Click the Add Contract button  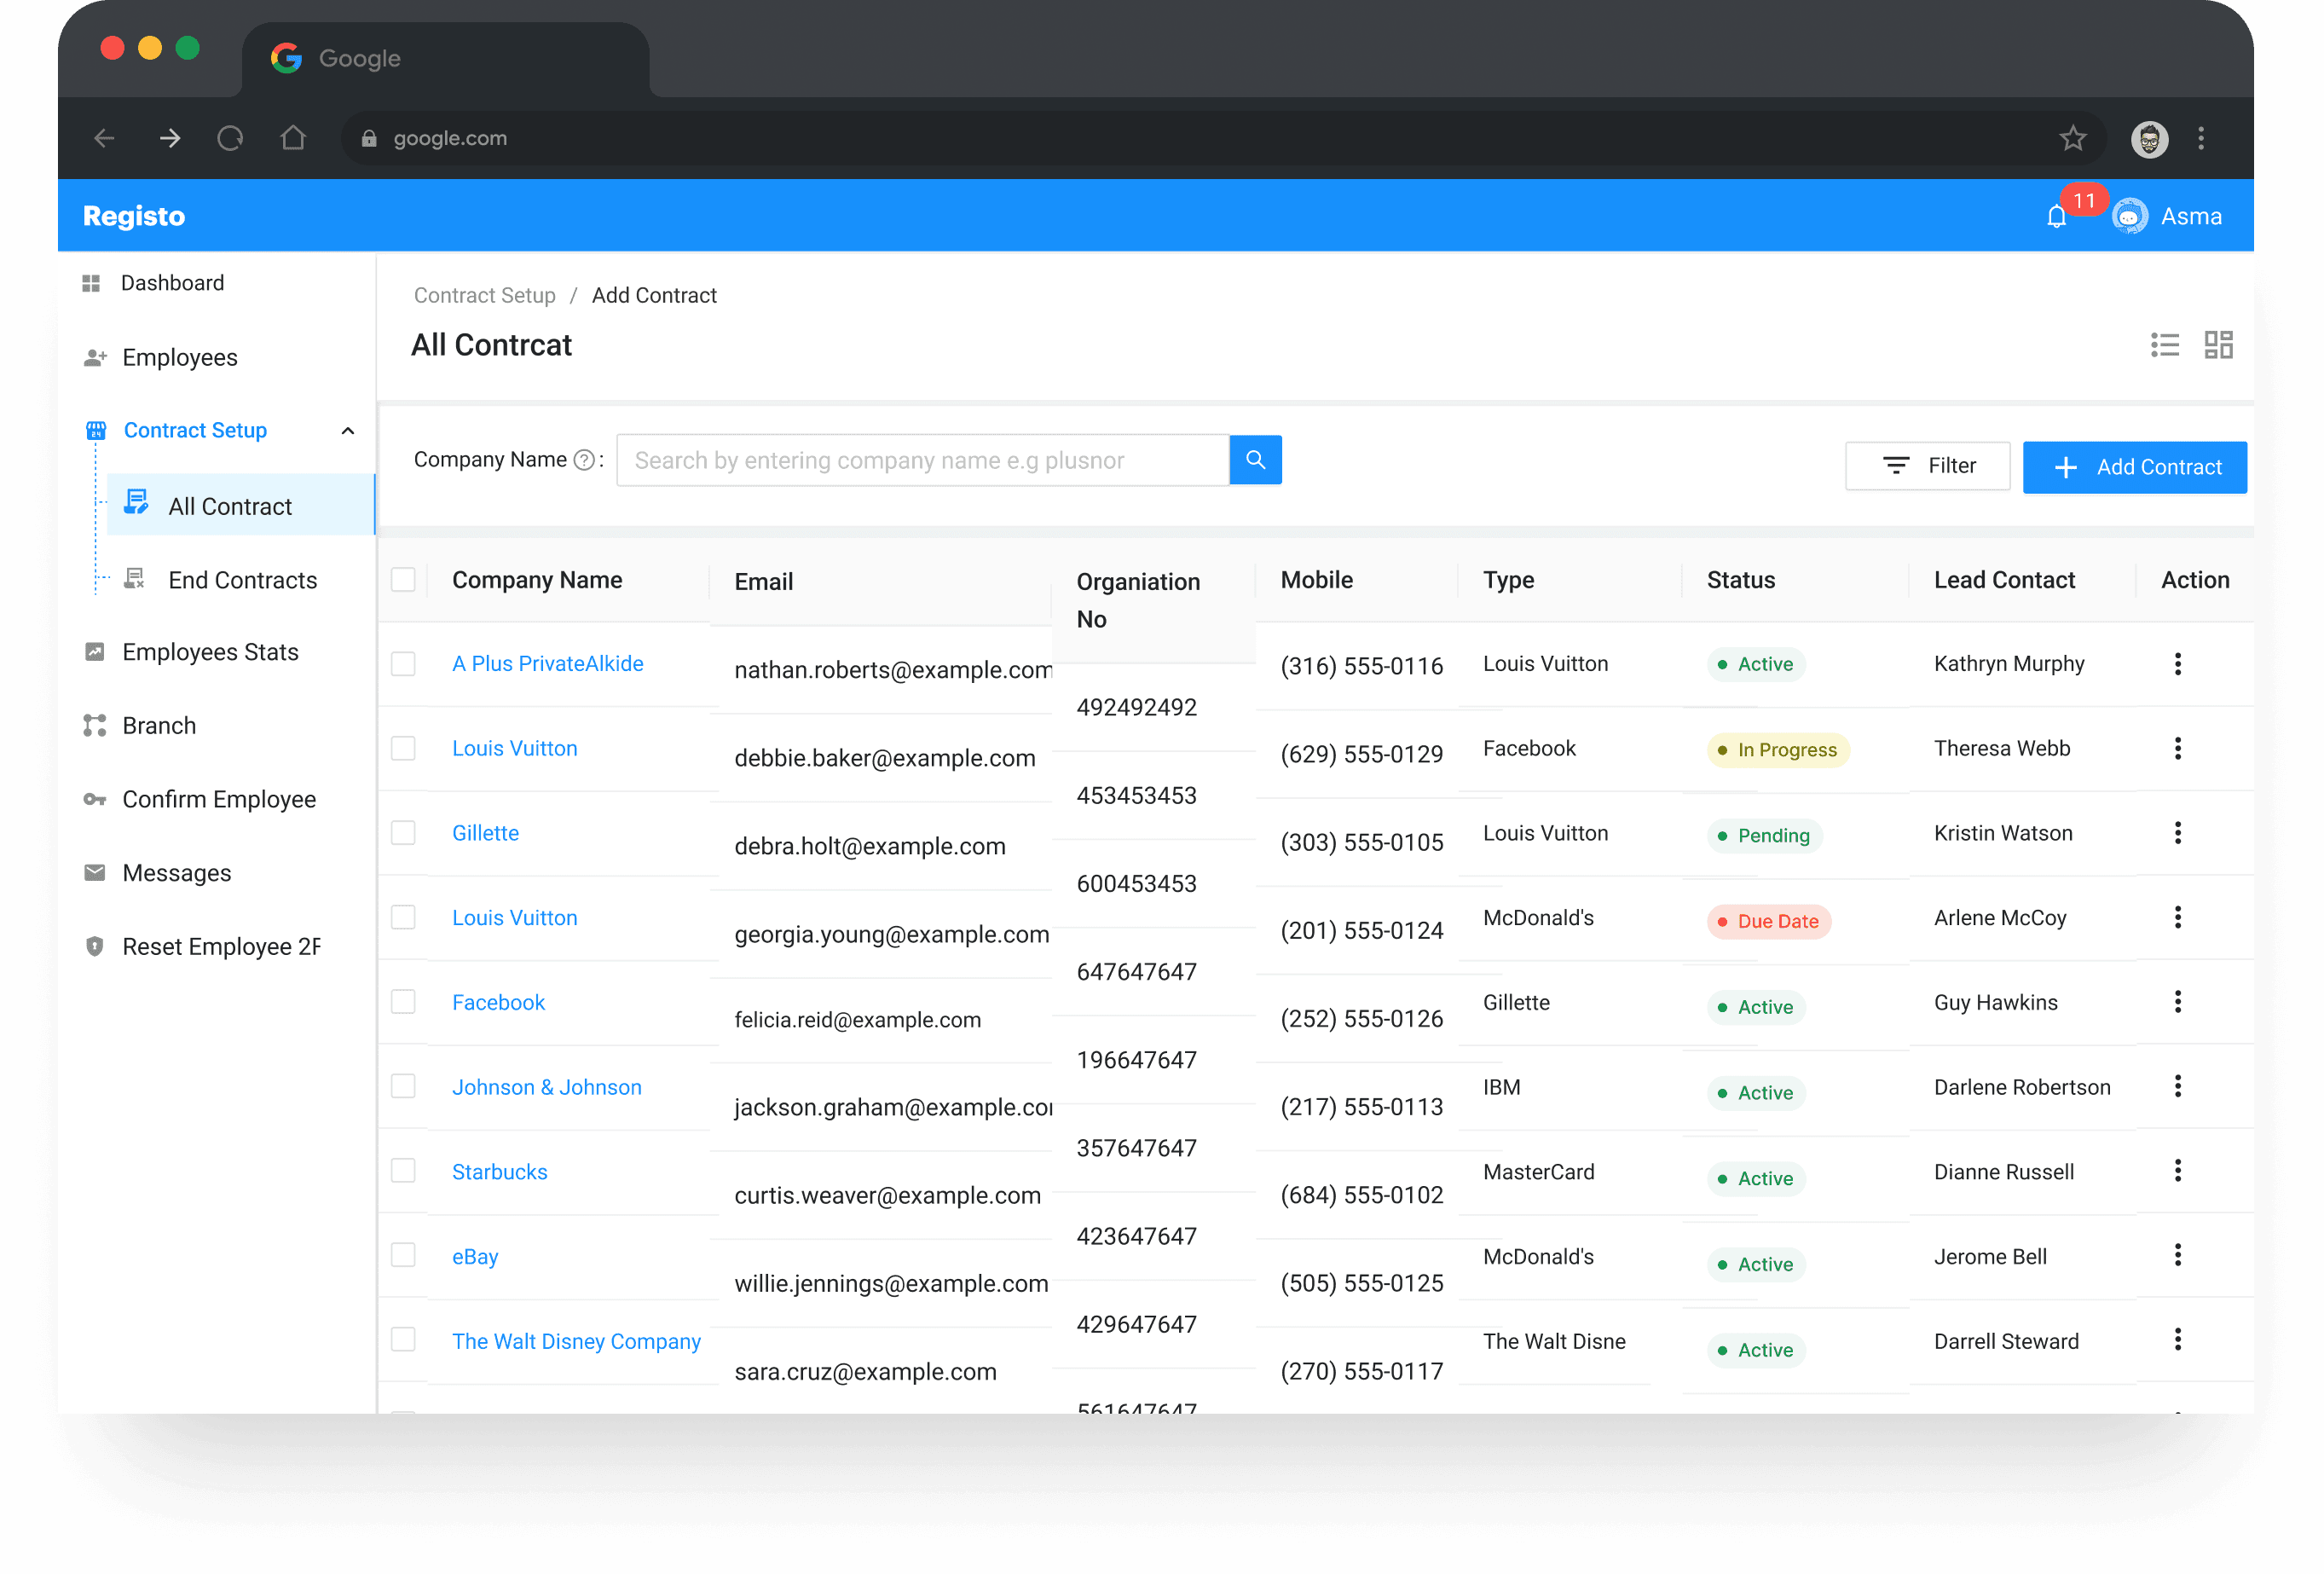2134,467
